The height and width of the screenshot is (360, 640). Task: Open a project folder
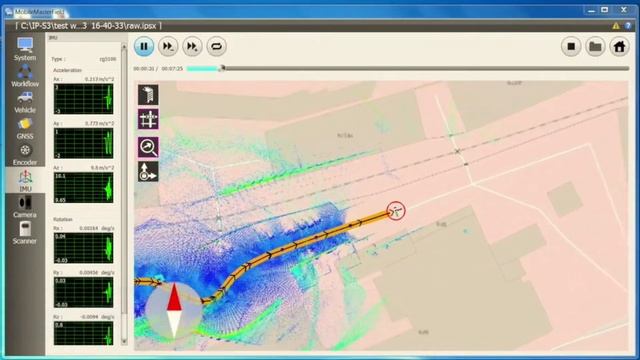(x=595, y=46)
